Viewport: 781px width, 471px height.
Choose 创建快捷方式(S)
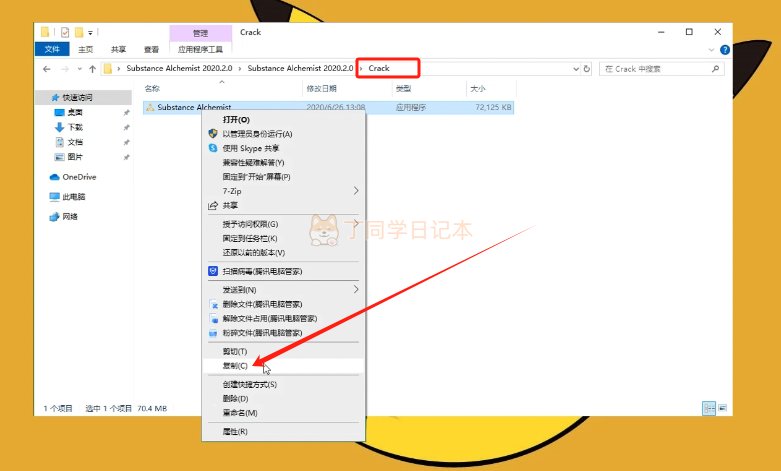pyautogui.click(x=283, y=384)
